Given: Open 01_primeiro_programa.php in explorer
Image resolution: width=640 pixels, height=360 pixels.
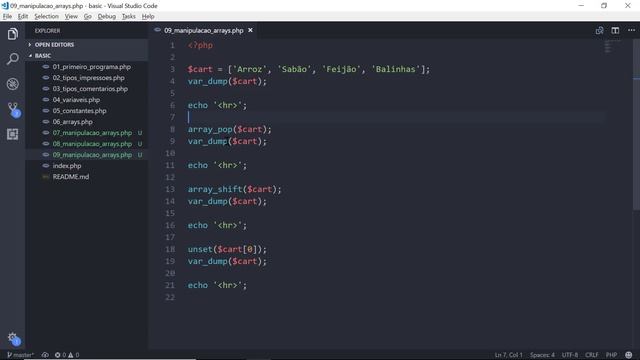Looking at the screenshot, I should (x=87, y=67).
